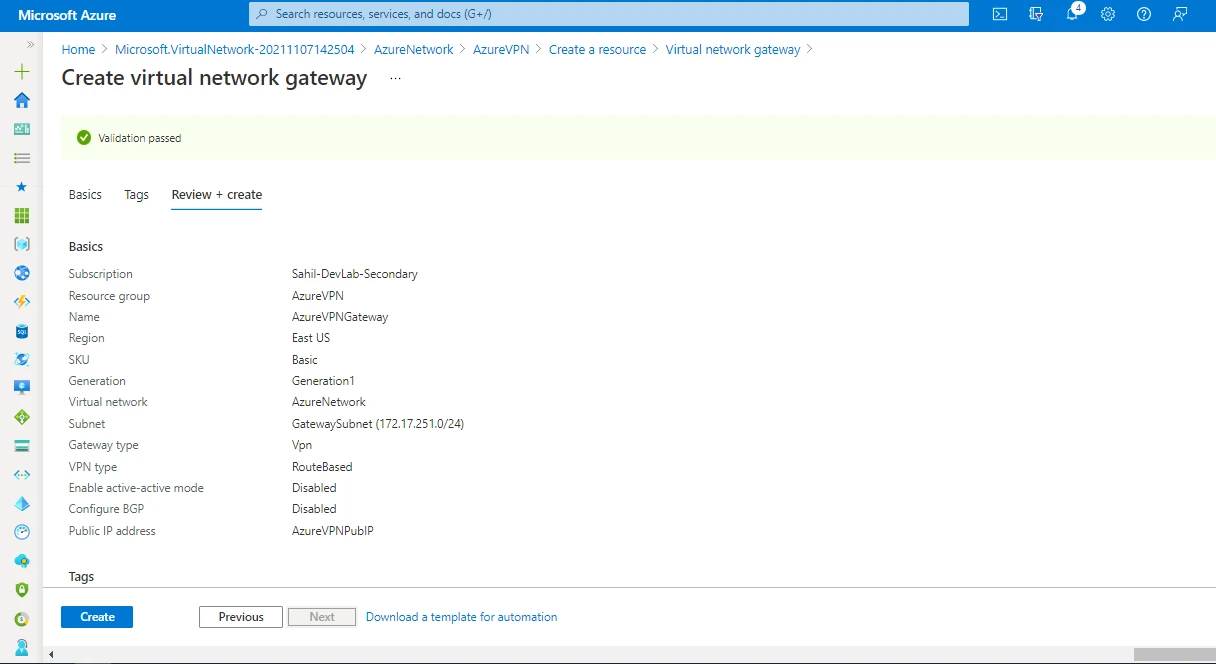Viewport: 1216px width, 664px height.
Task: Open SQL databases from the sidebar
Action: coord(22,330)
